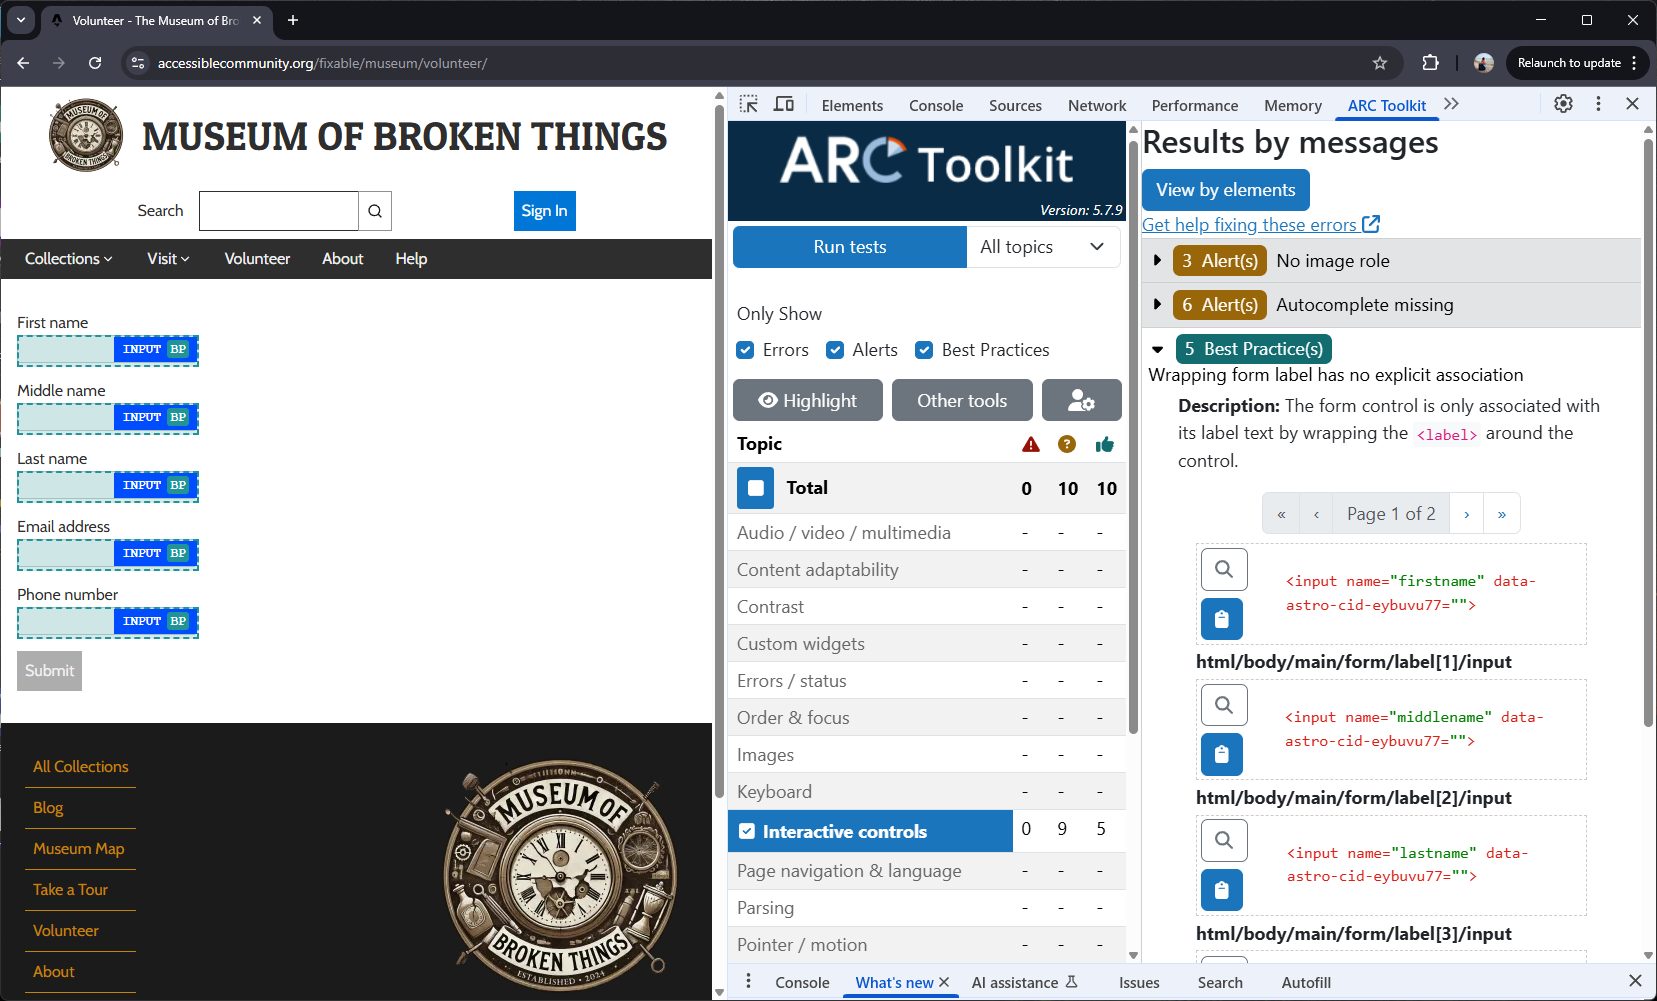Click the Run tests button
1657x1001 pixels.
click(850, 247)
